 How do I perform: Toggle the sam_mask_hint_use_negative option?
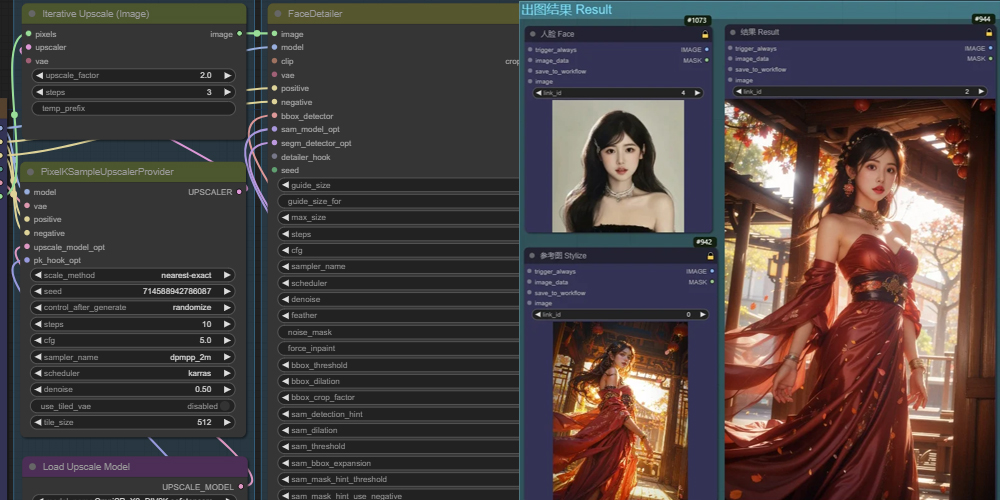399,496
